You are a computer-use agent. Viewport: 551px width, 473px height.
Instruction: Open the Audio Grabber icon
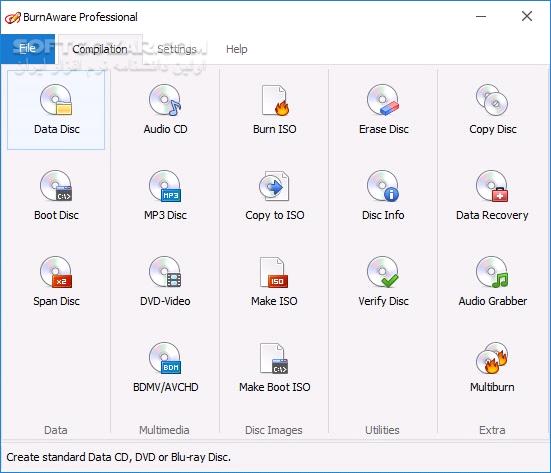click(492, 272)
